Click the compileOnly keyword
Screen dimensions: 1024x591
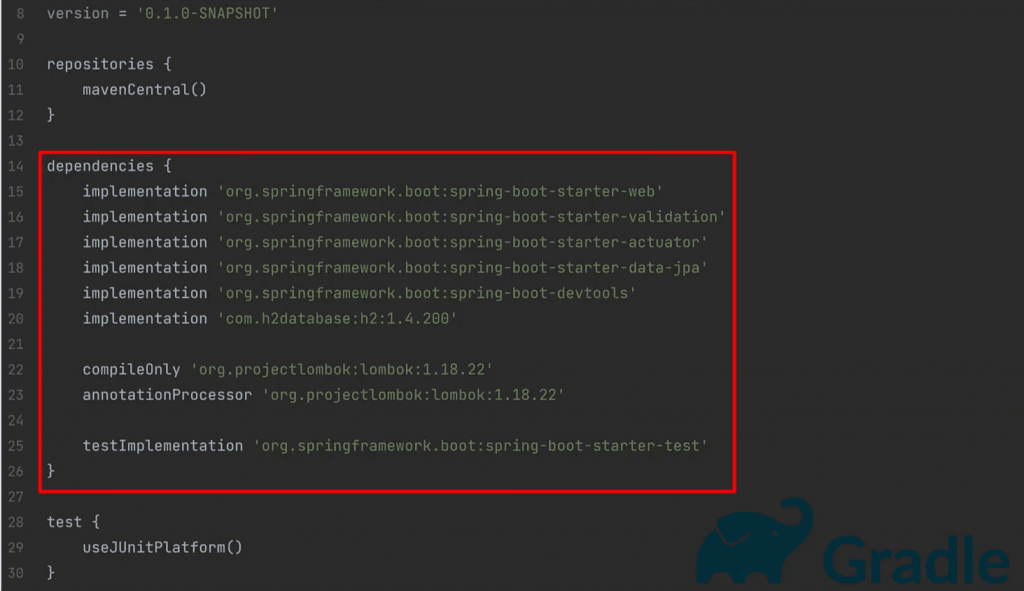coord(131,370)
